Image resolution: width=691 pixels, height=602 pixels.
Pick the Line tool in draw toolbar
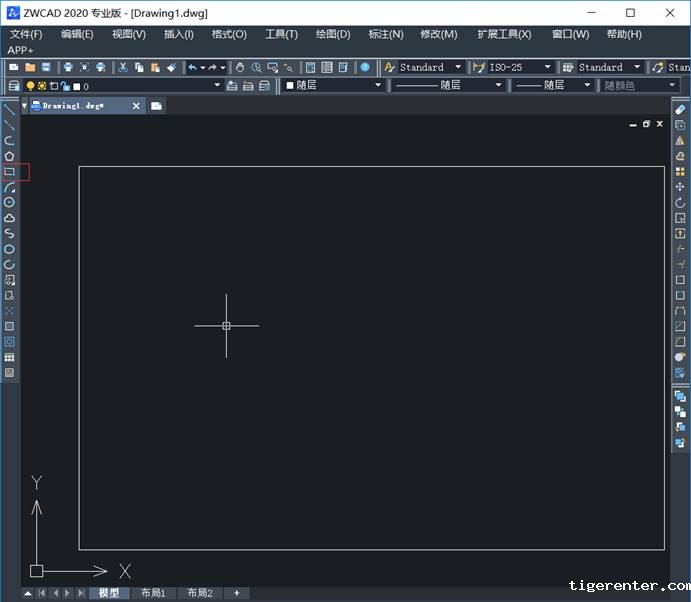[9, 109]
